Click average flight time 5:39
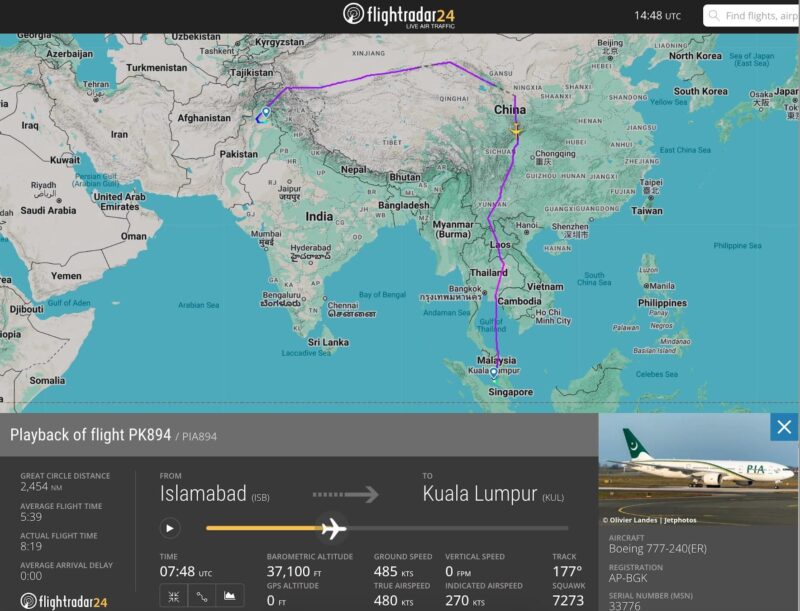Image resolution: width=800 pixels, height=611 pixels. pyautogui.click(x=31, y=517)
